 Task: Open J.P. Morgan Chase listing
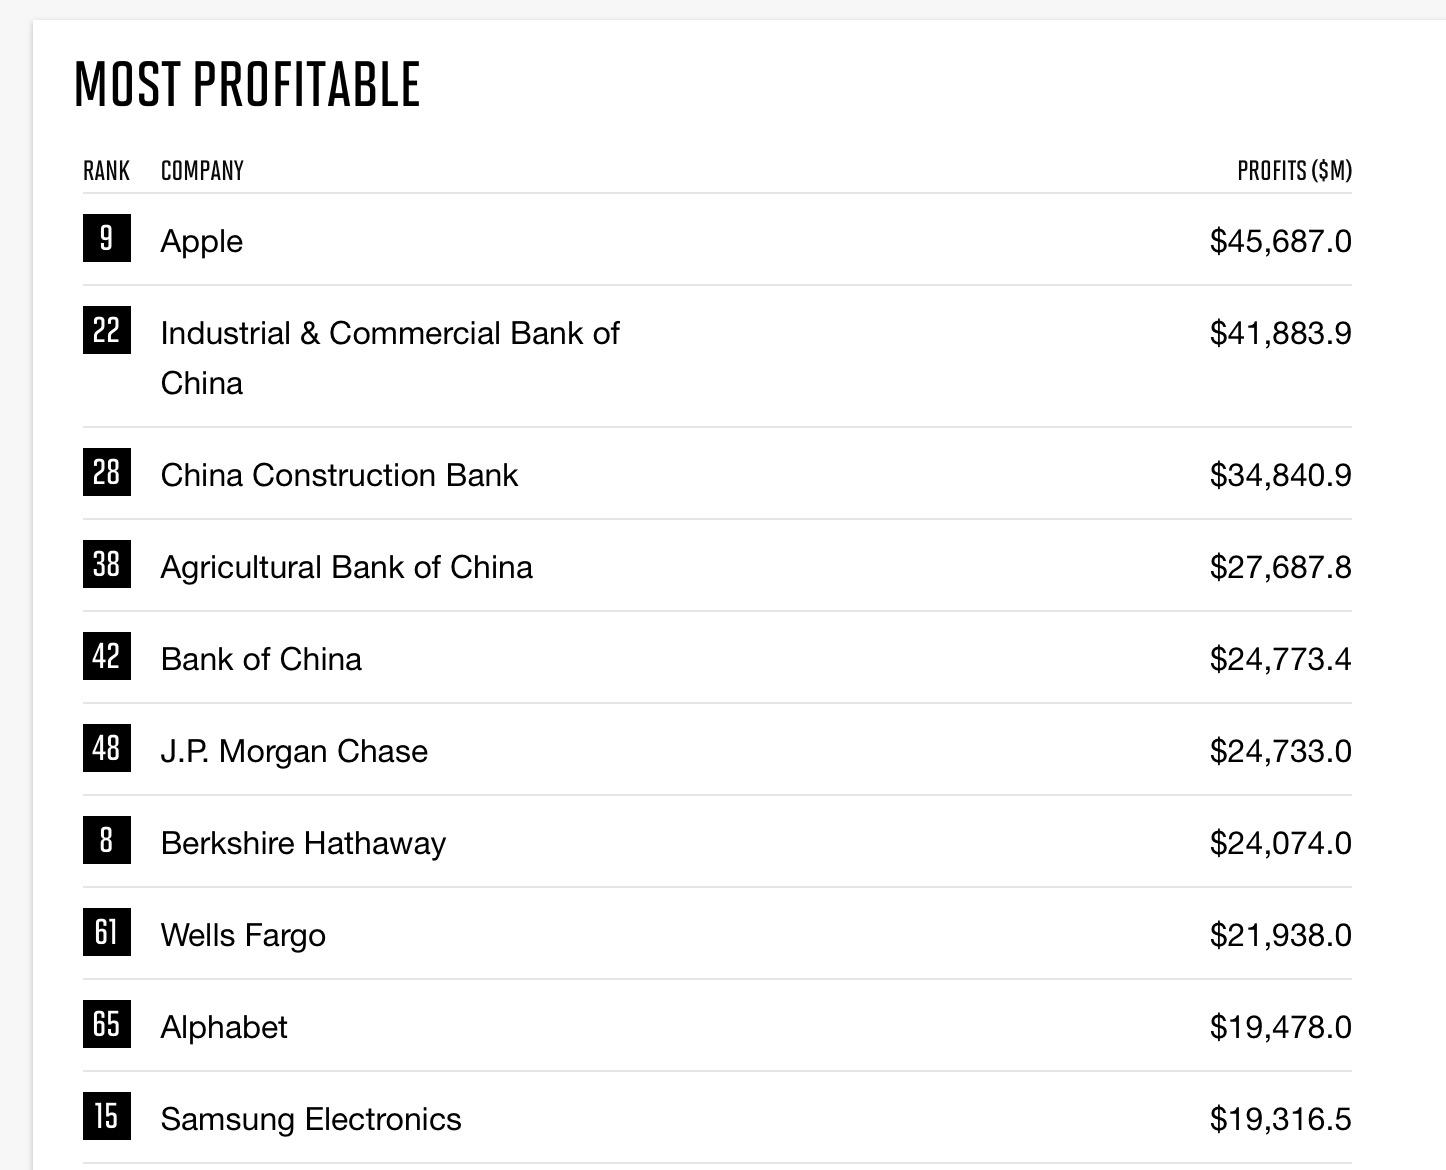pyautogui.click(x=294, y=751)
